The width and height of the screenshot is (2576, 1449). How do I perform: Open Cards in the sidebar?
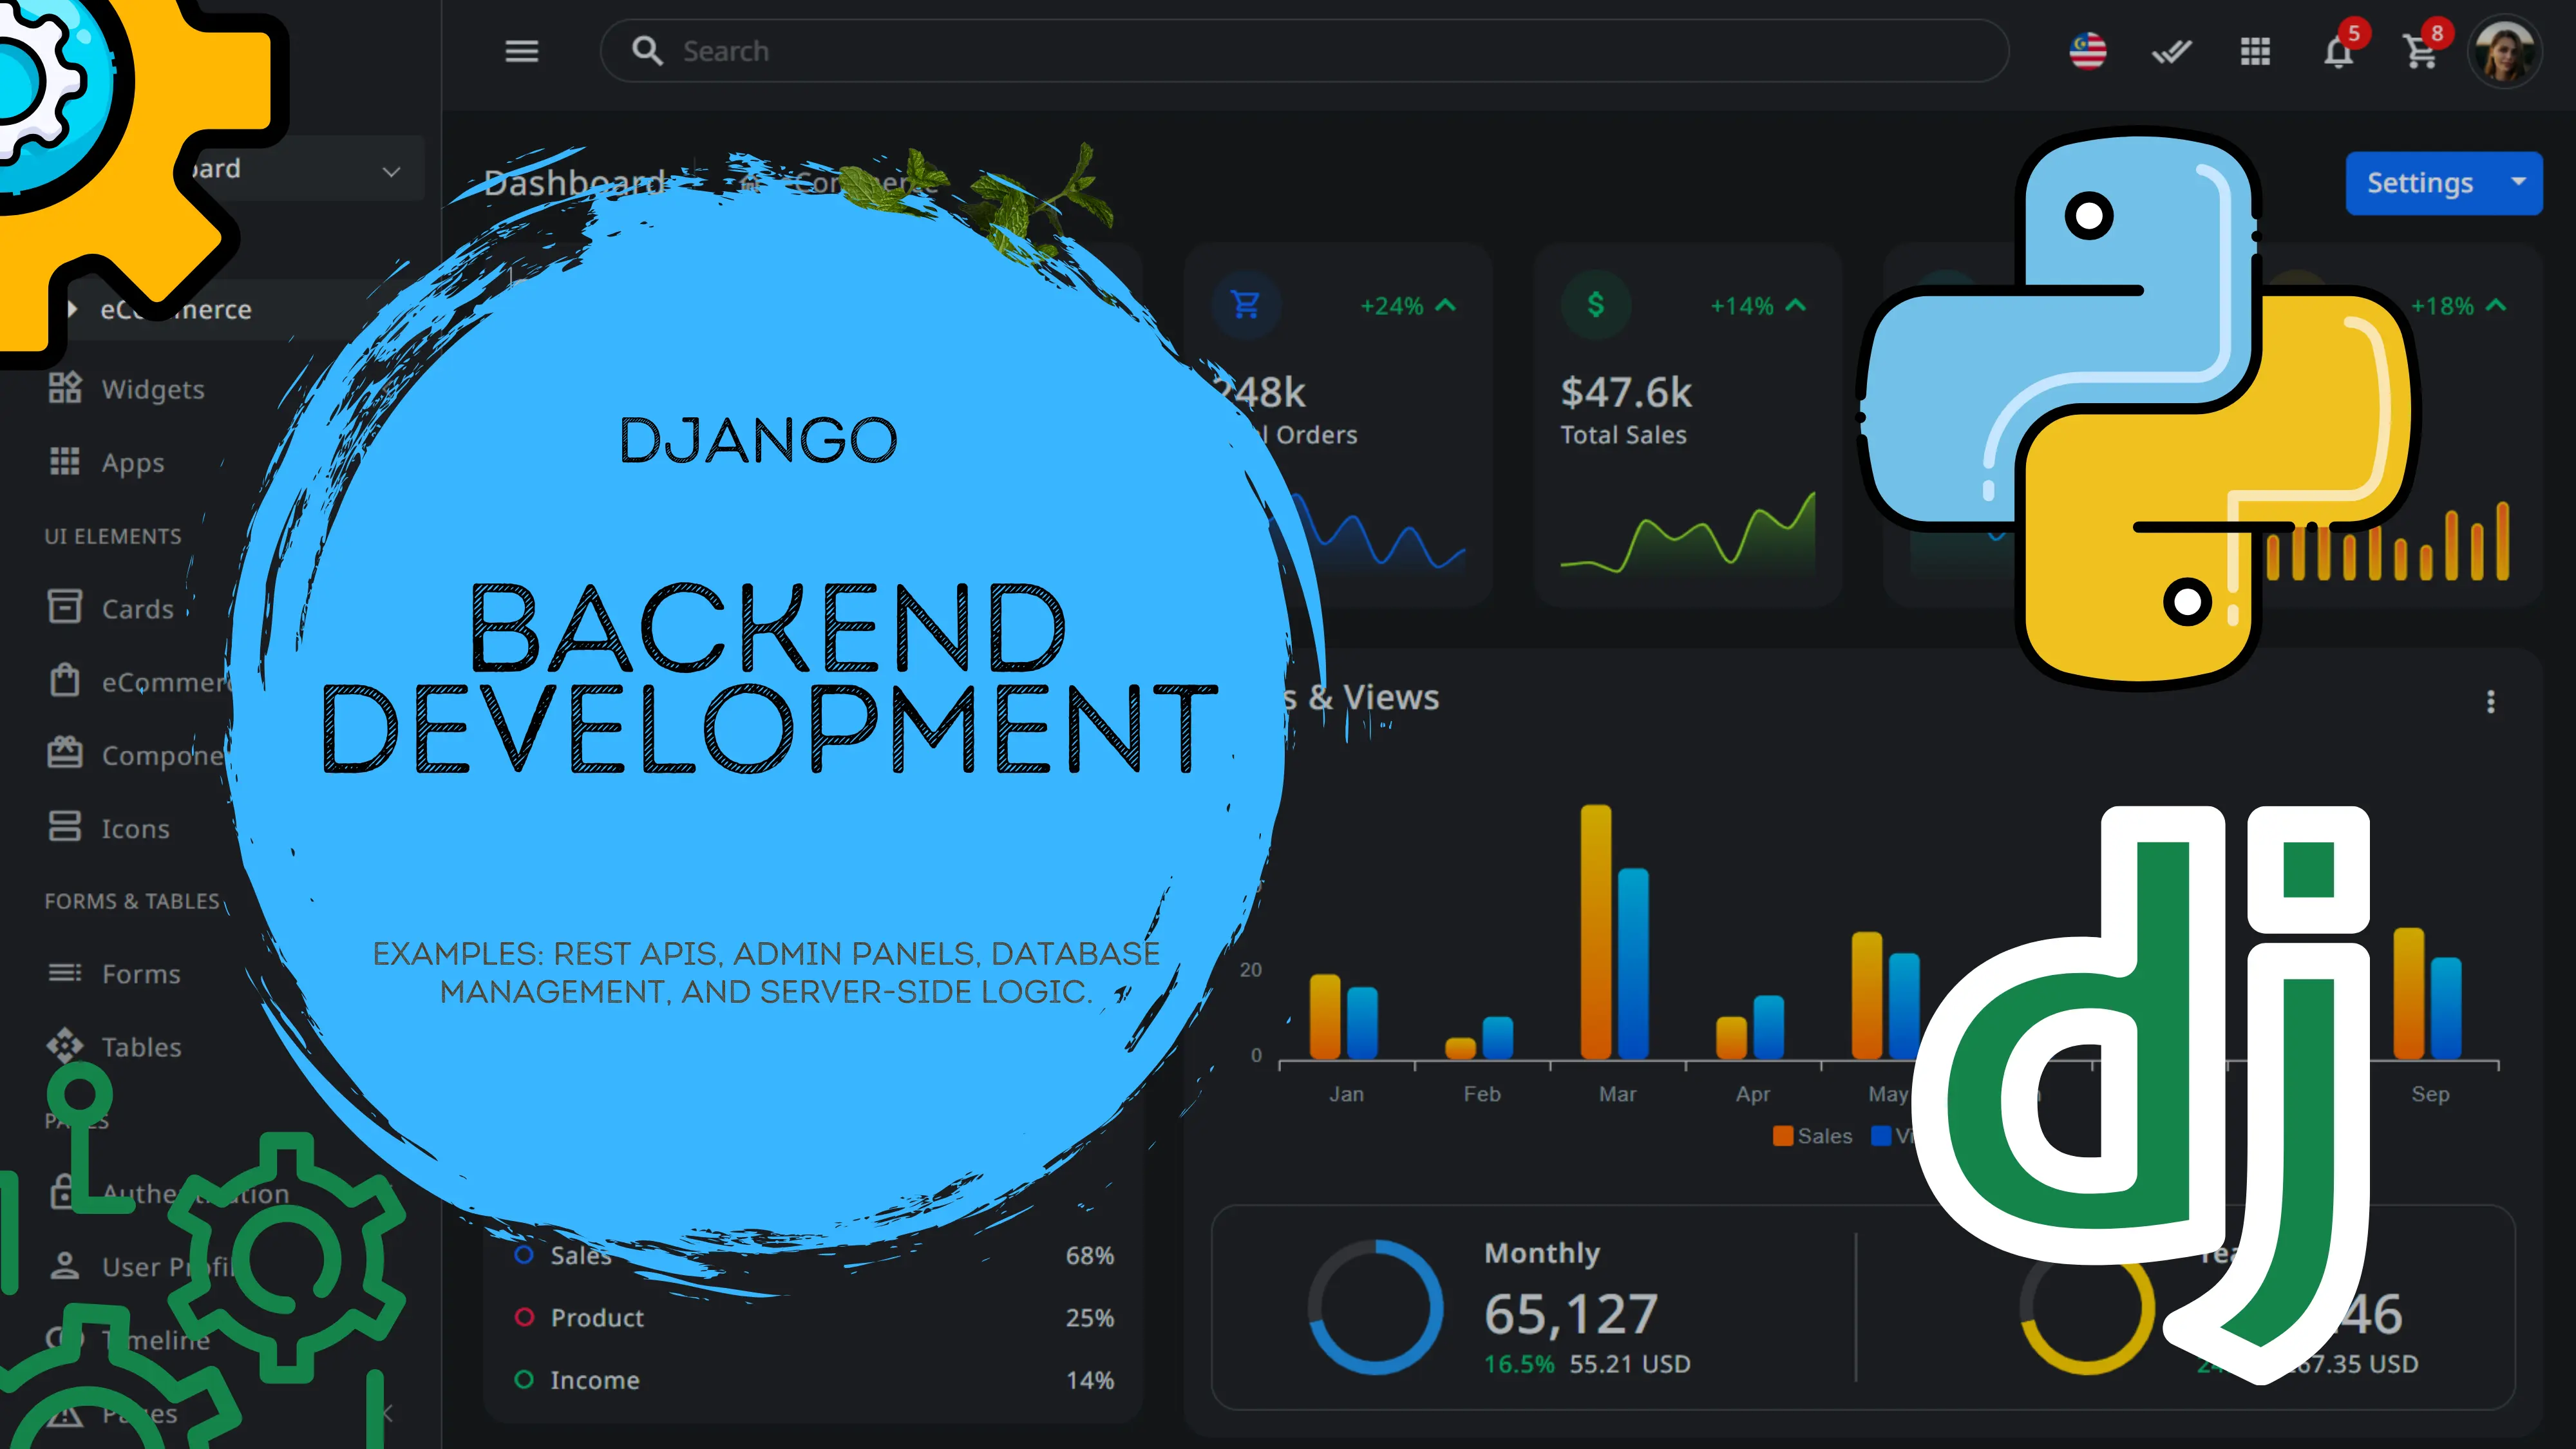pos(137,608)
